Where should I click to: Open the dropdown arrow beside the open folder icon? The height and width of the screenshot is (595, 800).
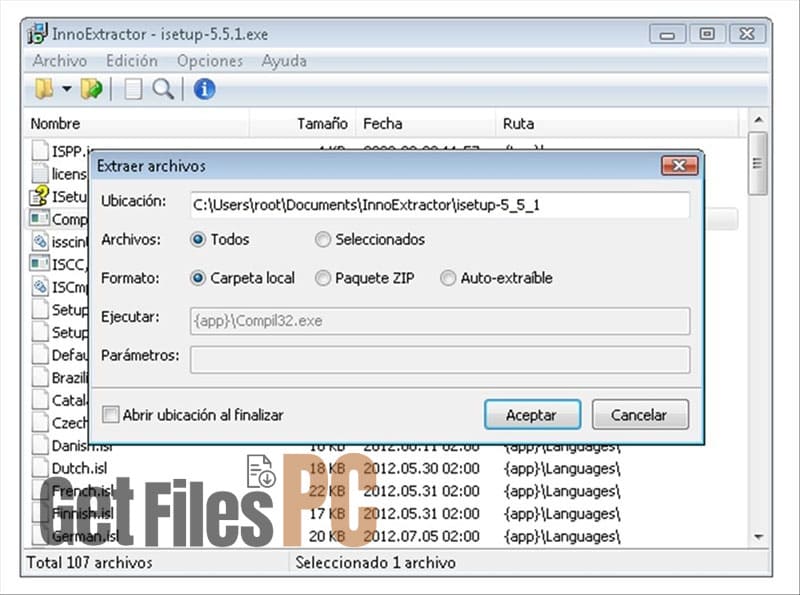point(67,89)
